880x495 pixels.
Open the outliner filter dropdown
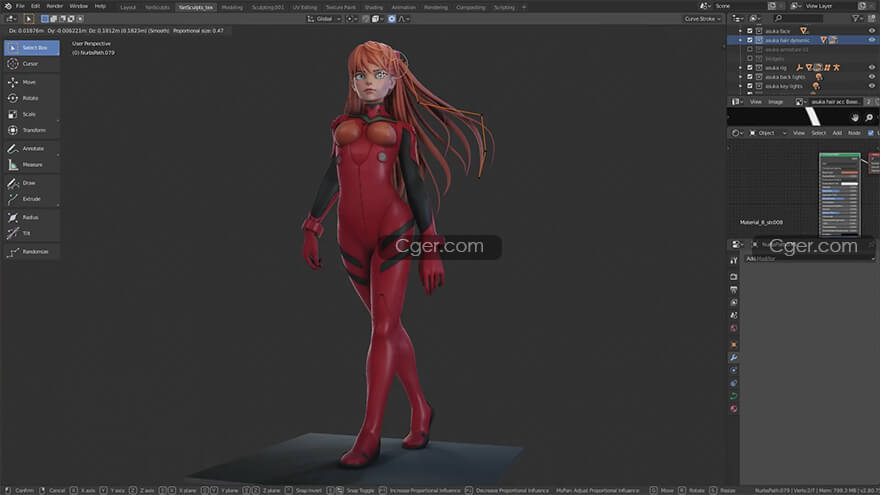858,19
